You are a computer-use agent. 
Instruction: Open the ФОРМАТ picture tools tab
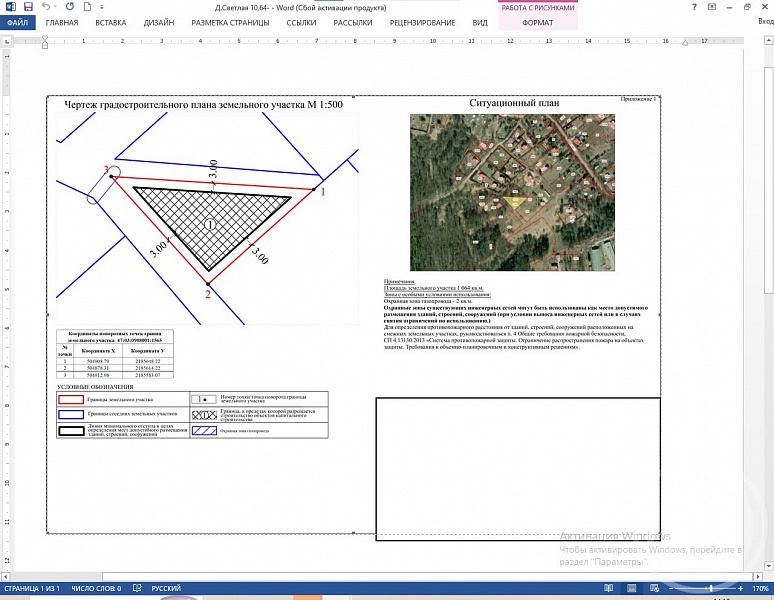(537, 22)
